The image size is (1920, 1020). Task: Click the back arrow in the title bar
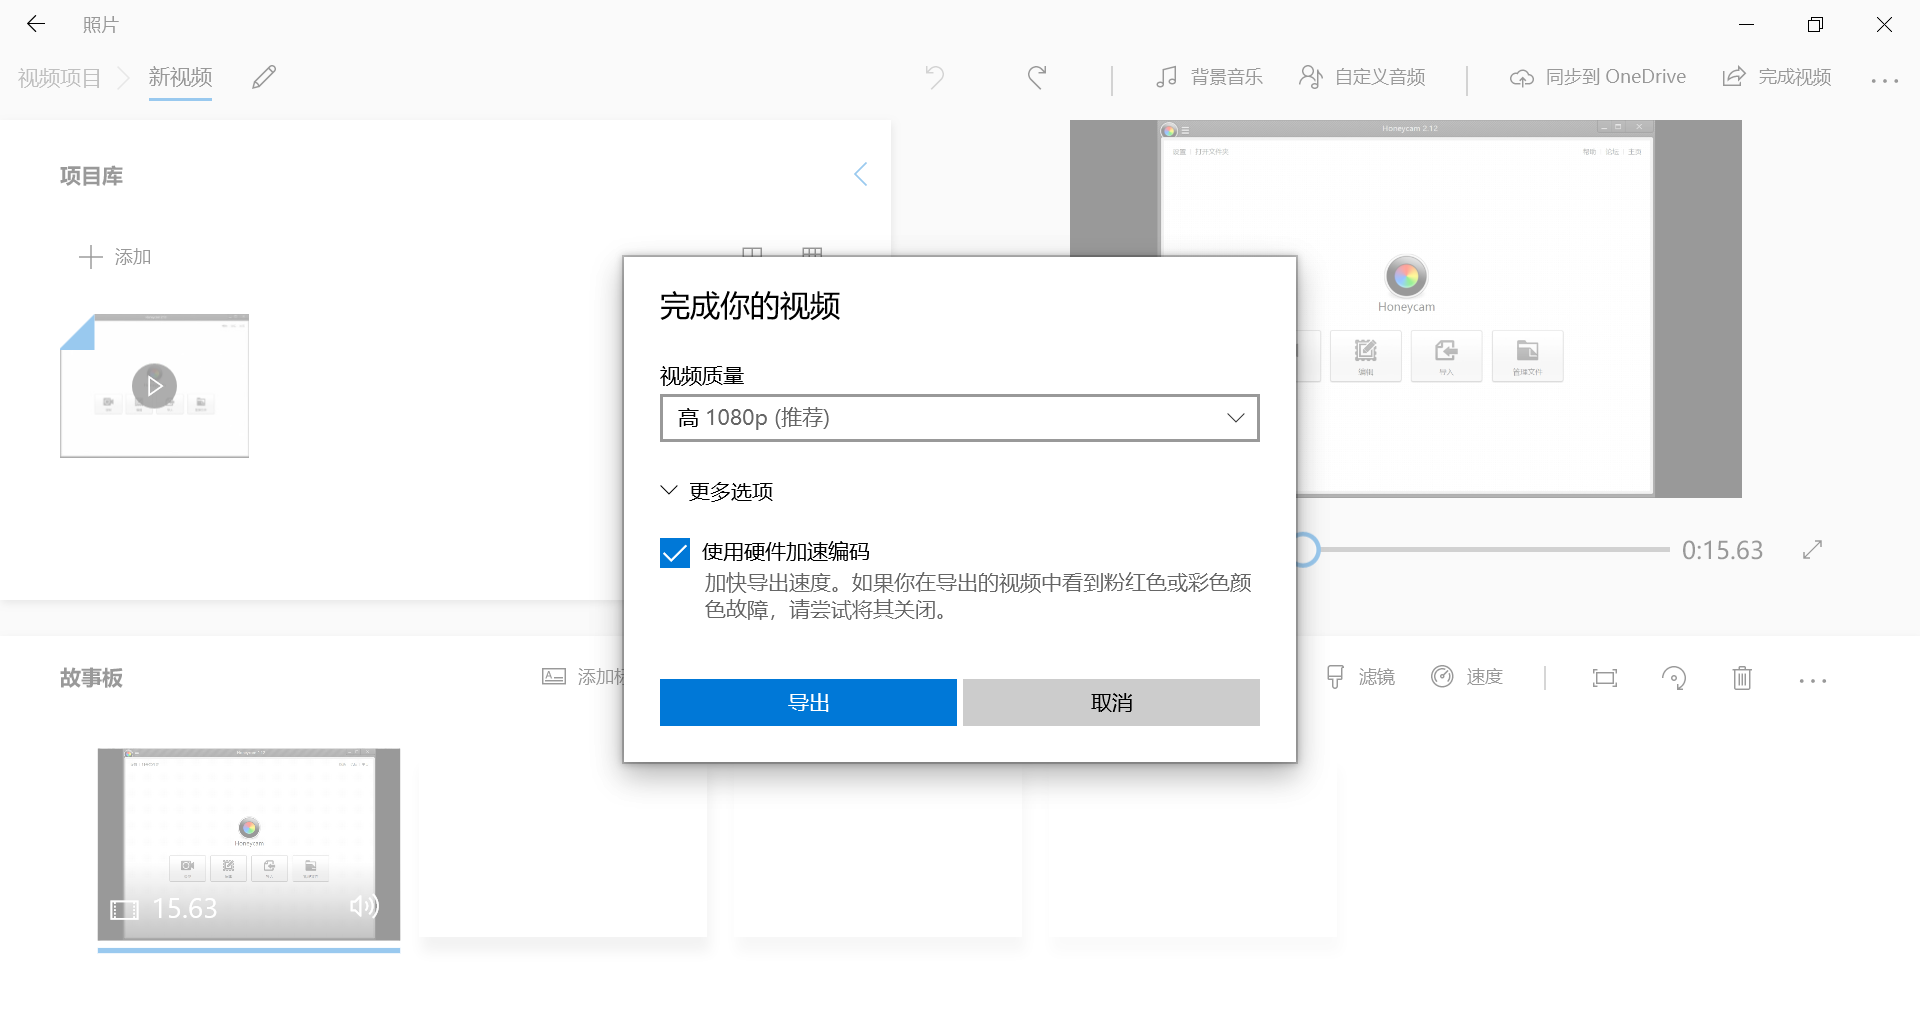coord(36,24)
